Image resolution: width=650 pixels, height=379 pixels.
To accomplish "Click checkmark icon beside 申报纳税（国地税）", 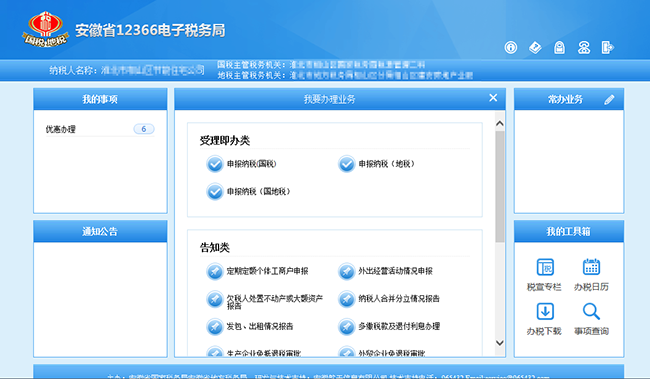I will (215, 192).
